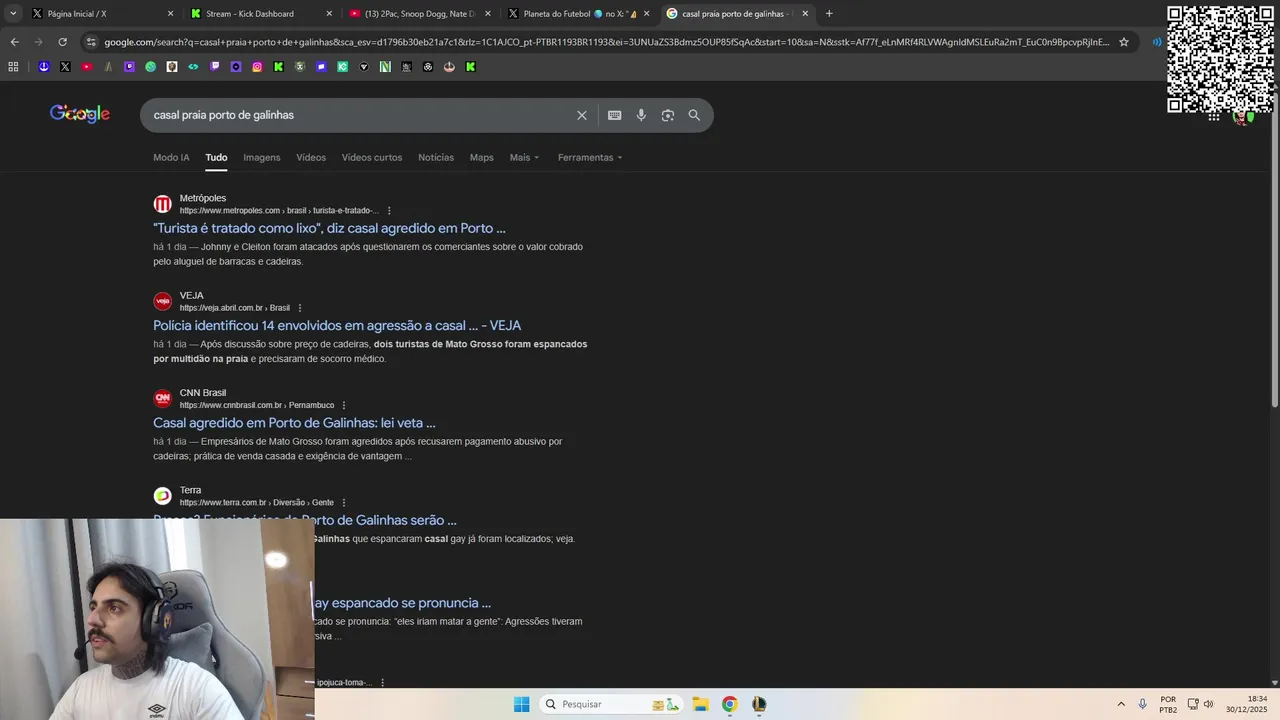
Task: Click the Metrópoles site favicon
Action: tap(162, 204)
